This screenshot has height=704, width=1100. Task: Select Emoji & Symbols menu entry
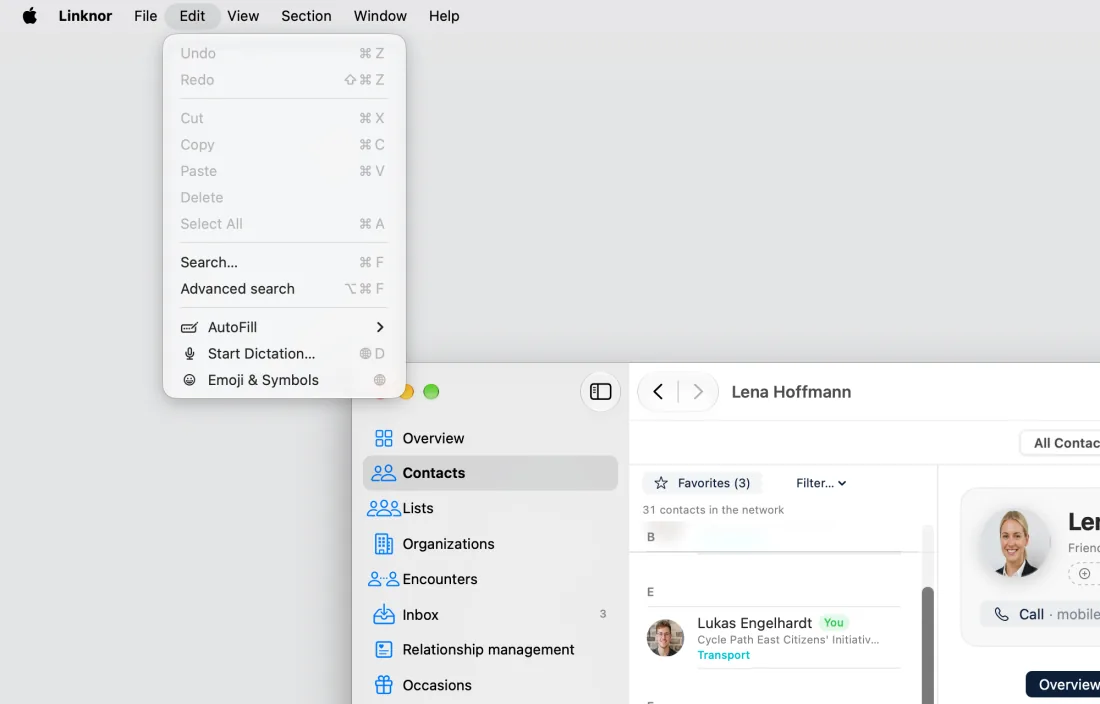[x=283, y=380]
